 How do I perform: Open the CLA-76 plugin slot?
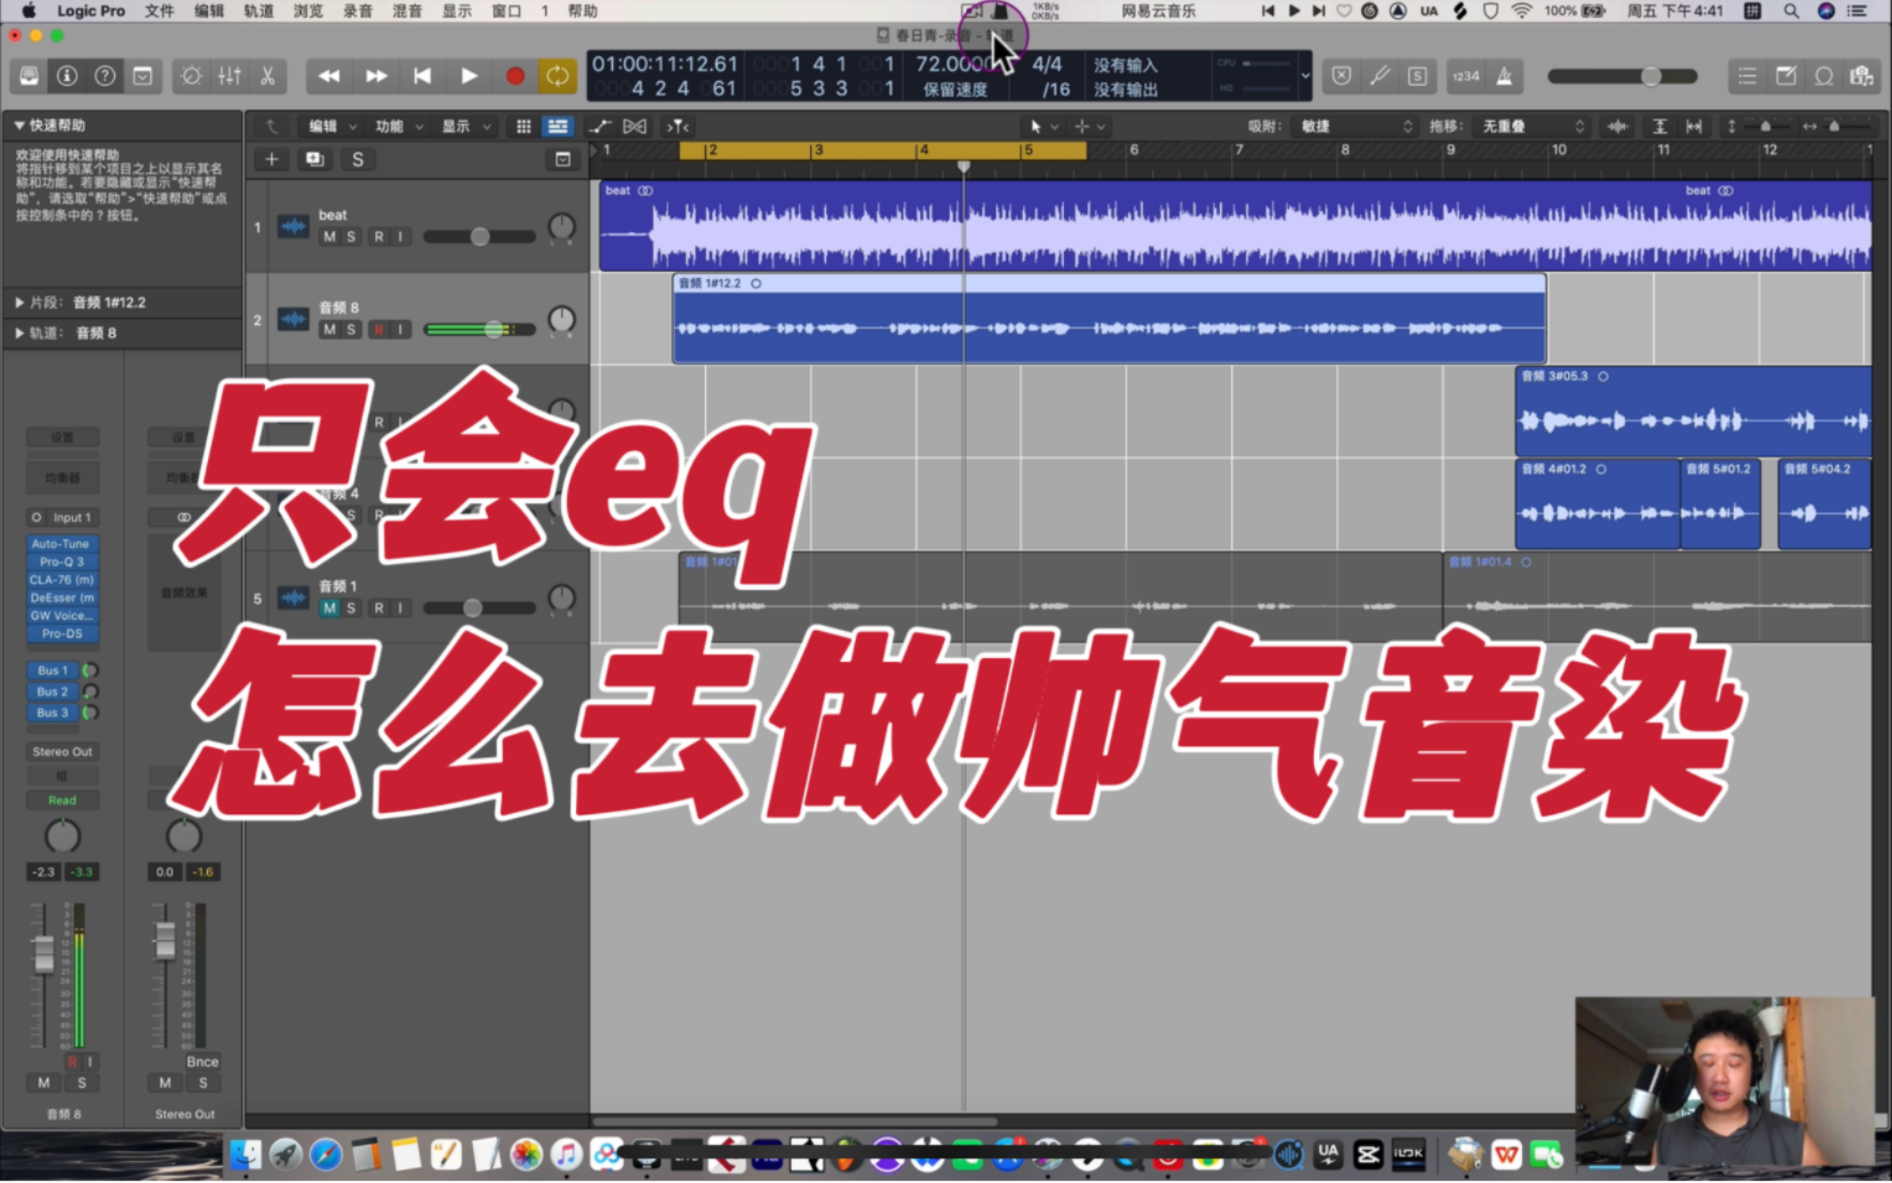point(61,580)
